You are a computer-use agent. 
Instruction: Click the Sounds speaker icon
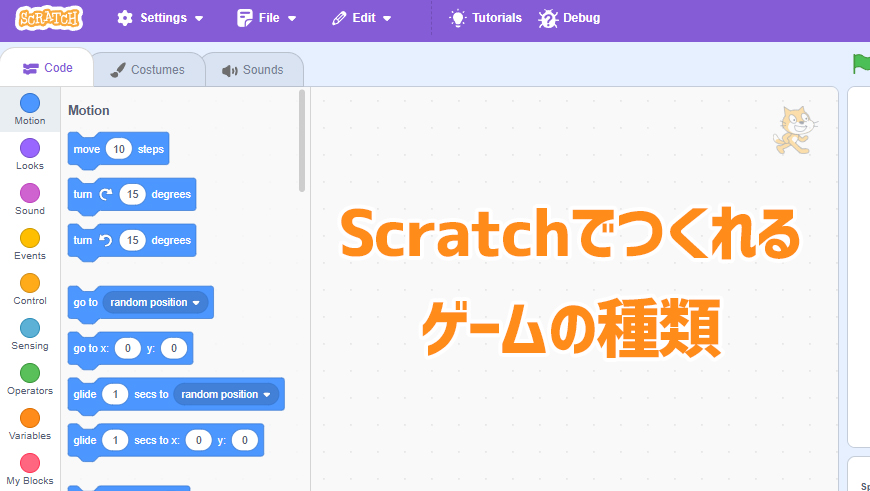click(x=230, y=70)
